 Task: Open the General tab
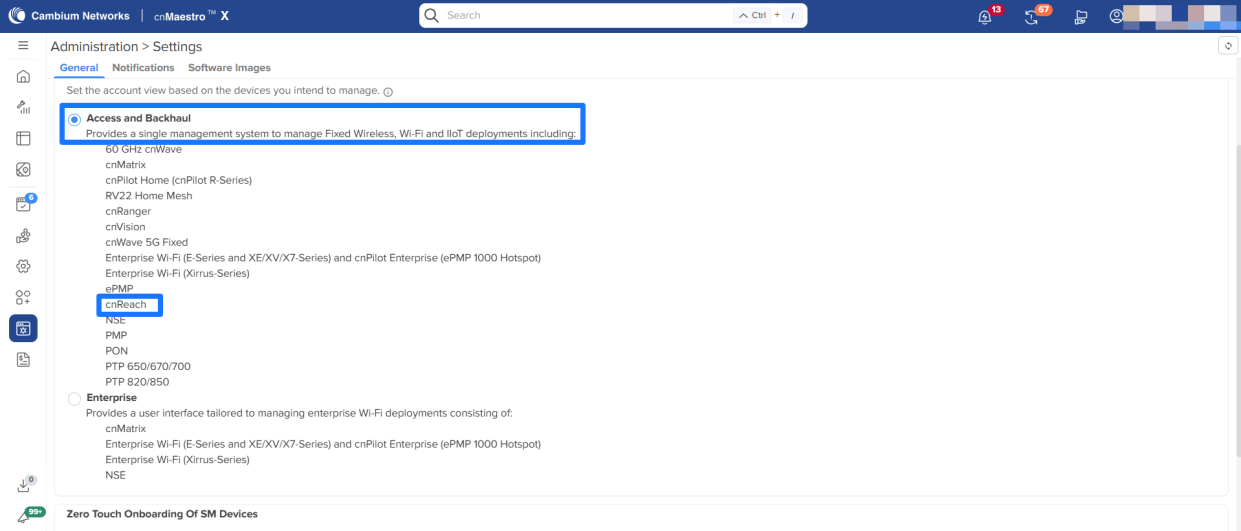[79, 68]
